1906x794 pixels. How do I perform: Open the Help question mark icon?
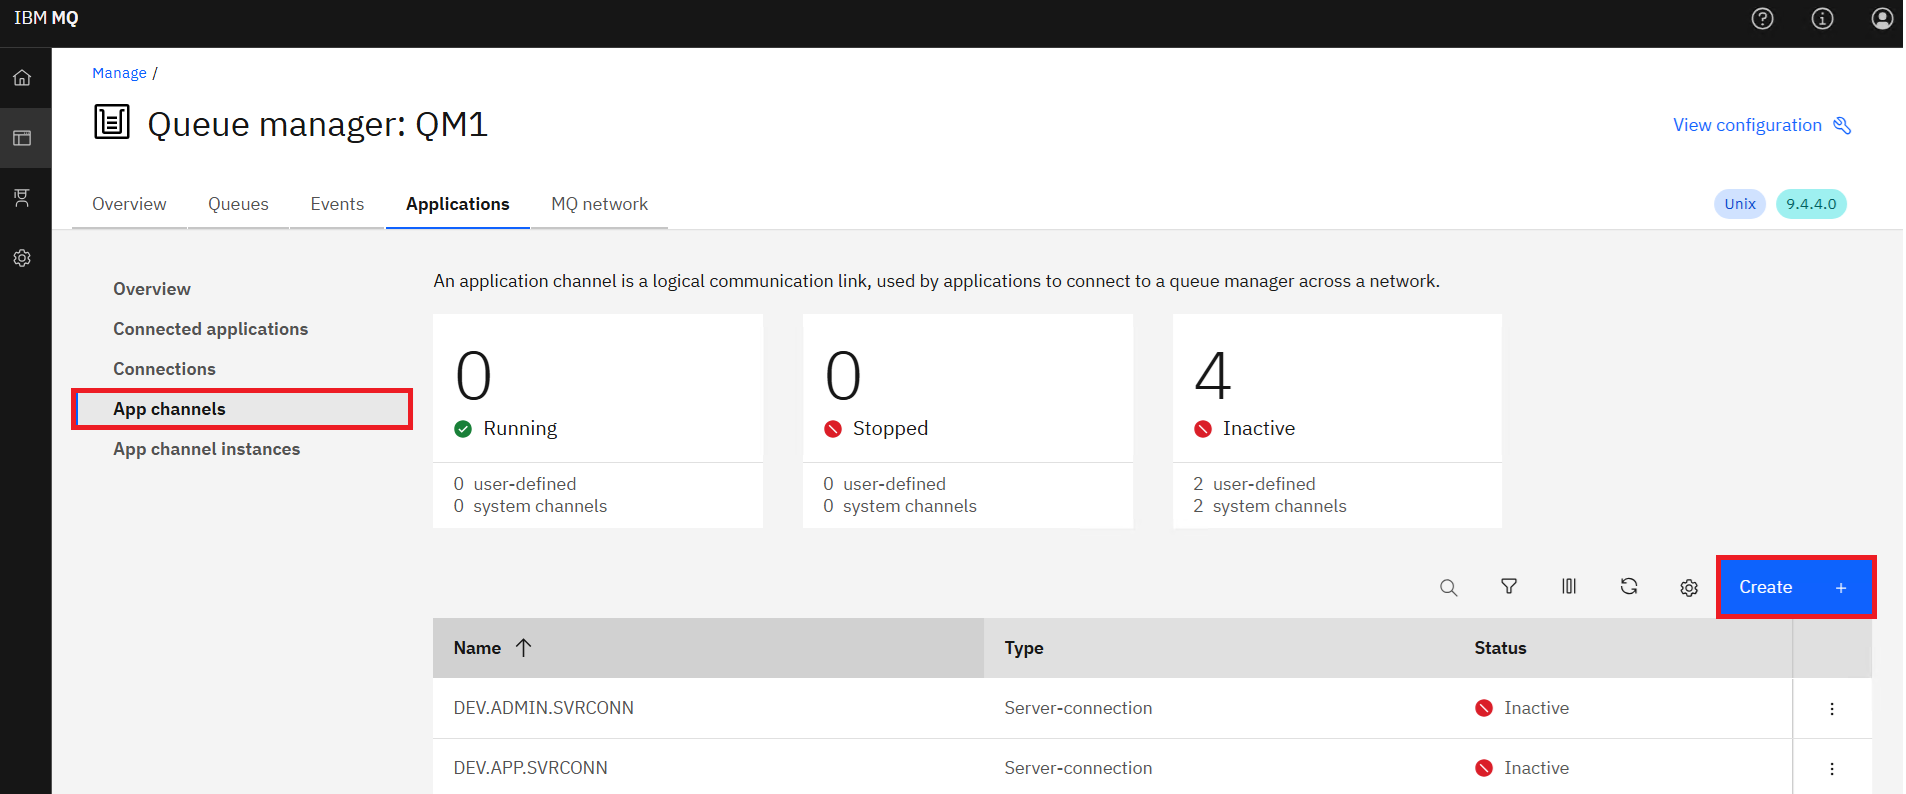click(x=1762, y=19)
